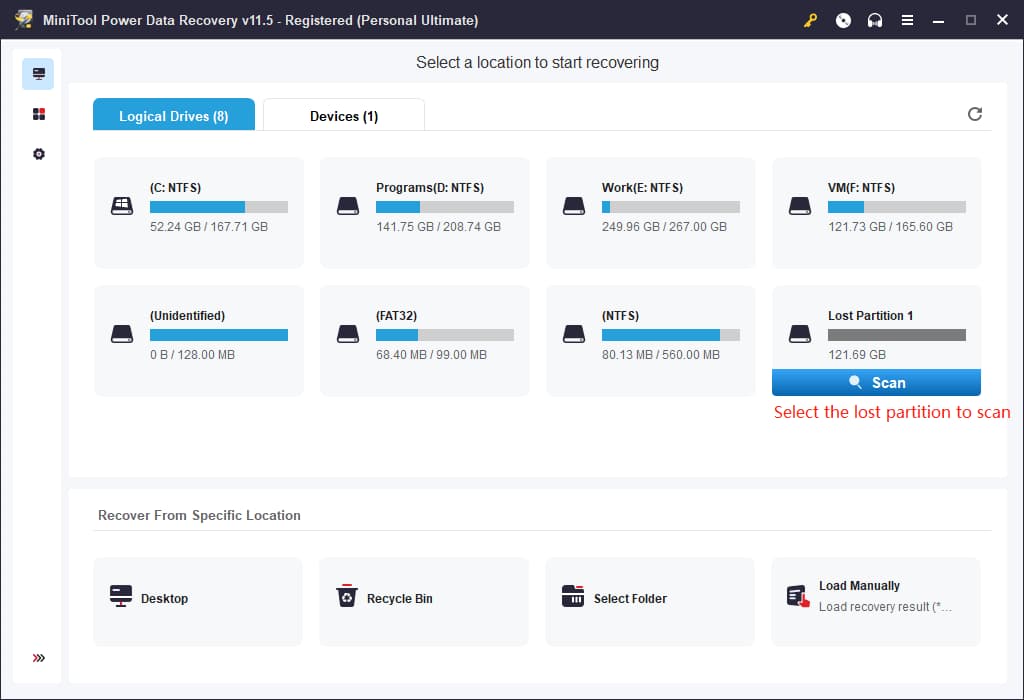1024x700 pixels.
Task: Switch to the Devices (1) tab
Action: [343, 116]
